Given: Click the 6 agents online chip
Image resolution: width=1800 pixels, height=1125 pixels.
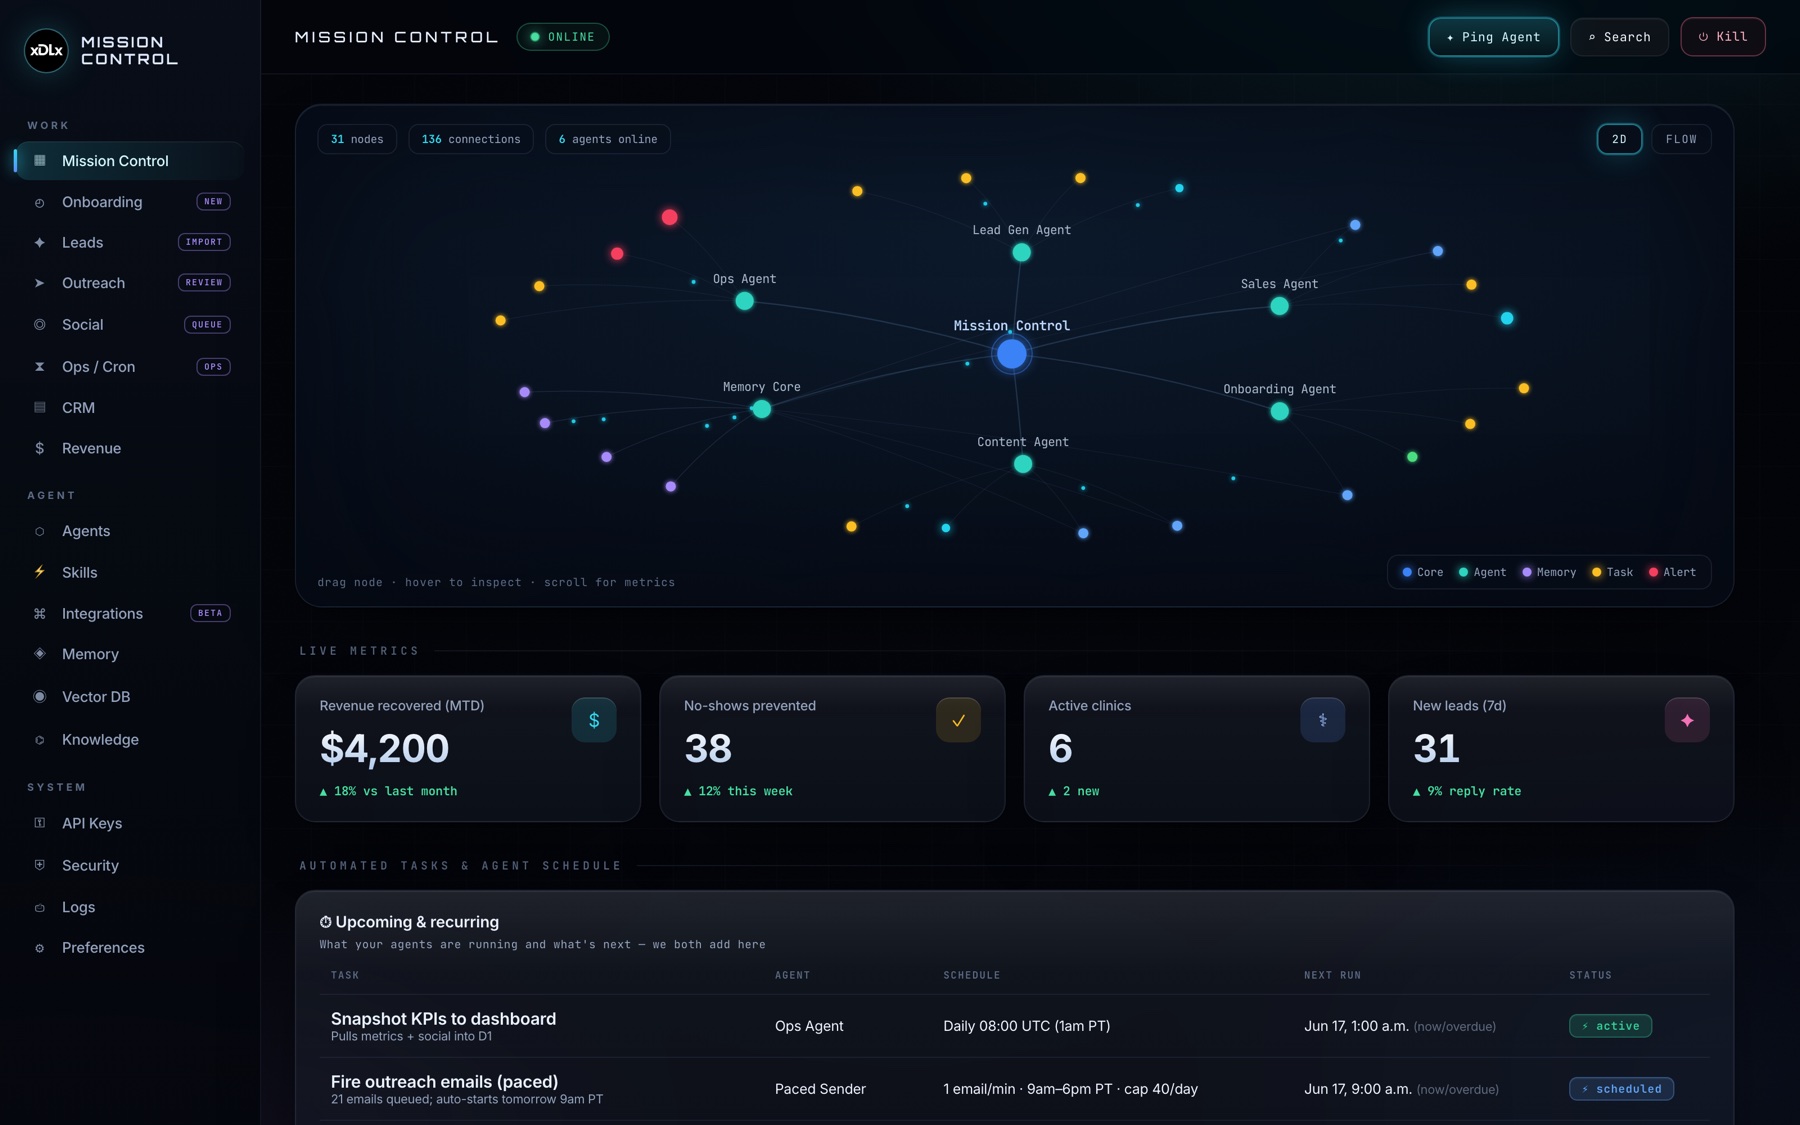Looking at the screenshot, I should tap(608, 139).
